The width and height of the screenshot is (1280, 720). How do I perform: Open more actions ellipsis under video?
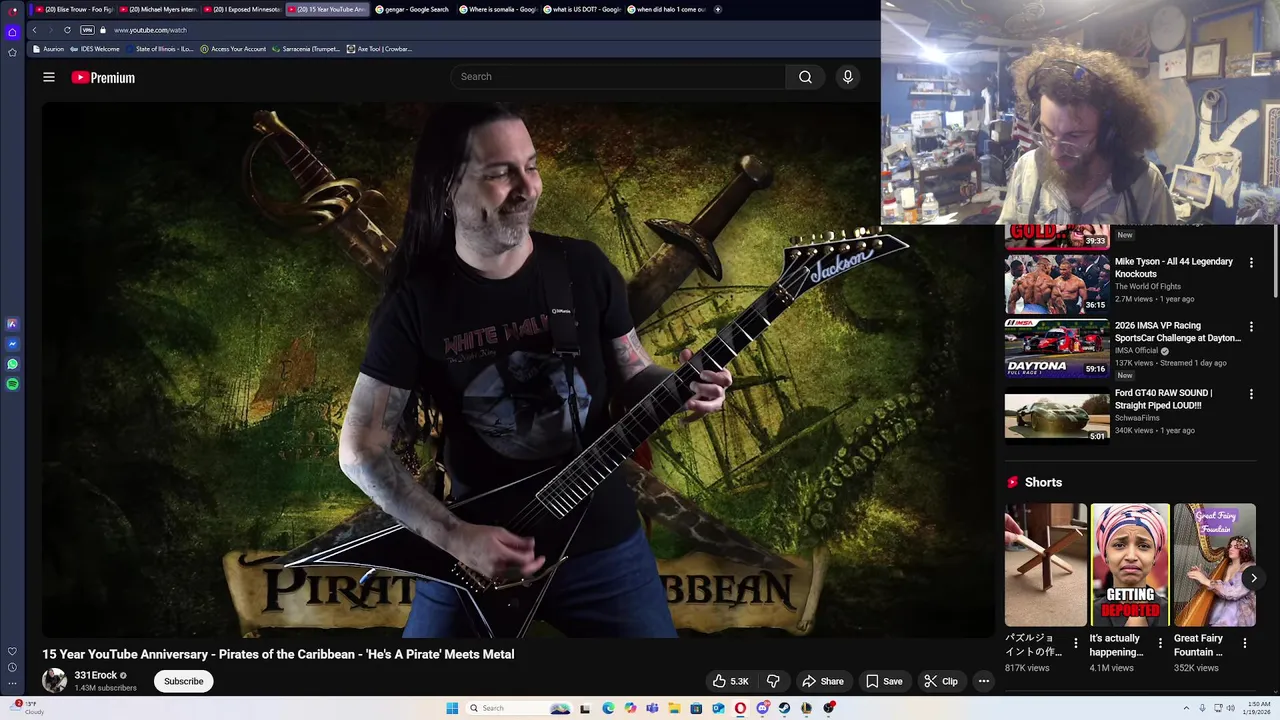click(x=984, y=681)
